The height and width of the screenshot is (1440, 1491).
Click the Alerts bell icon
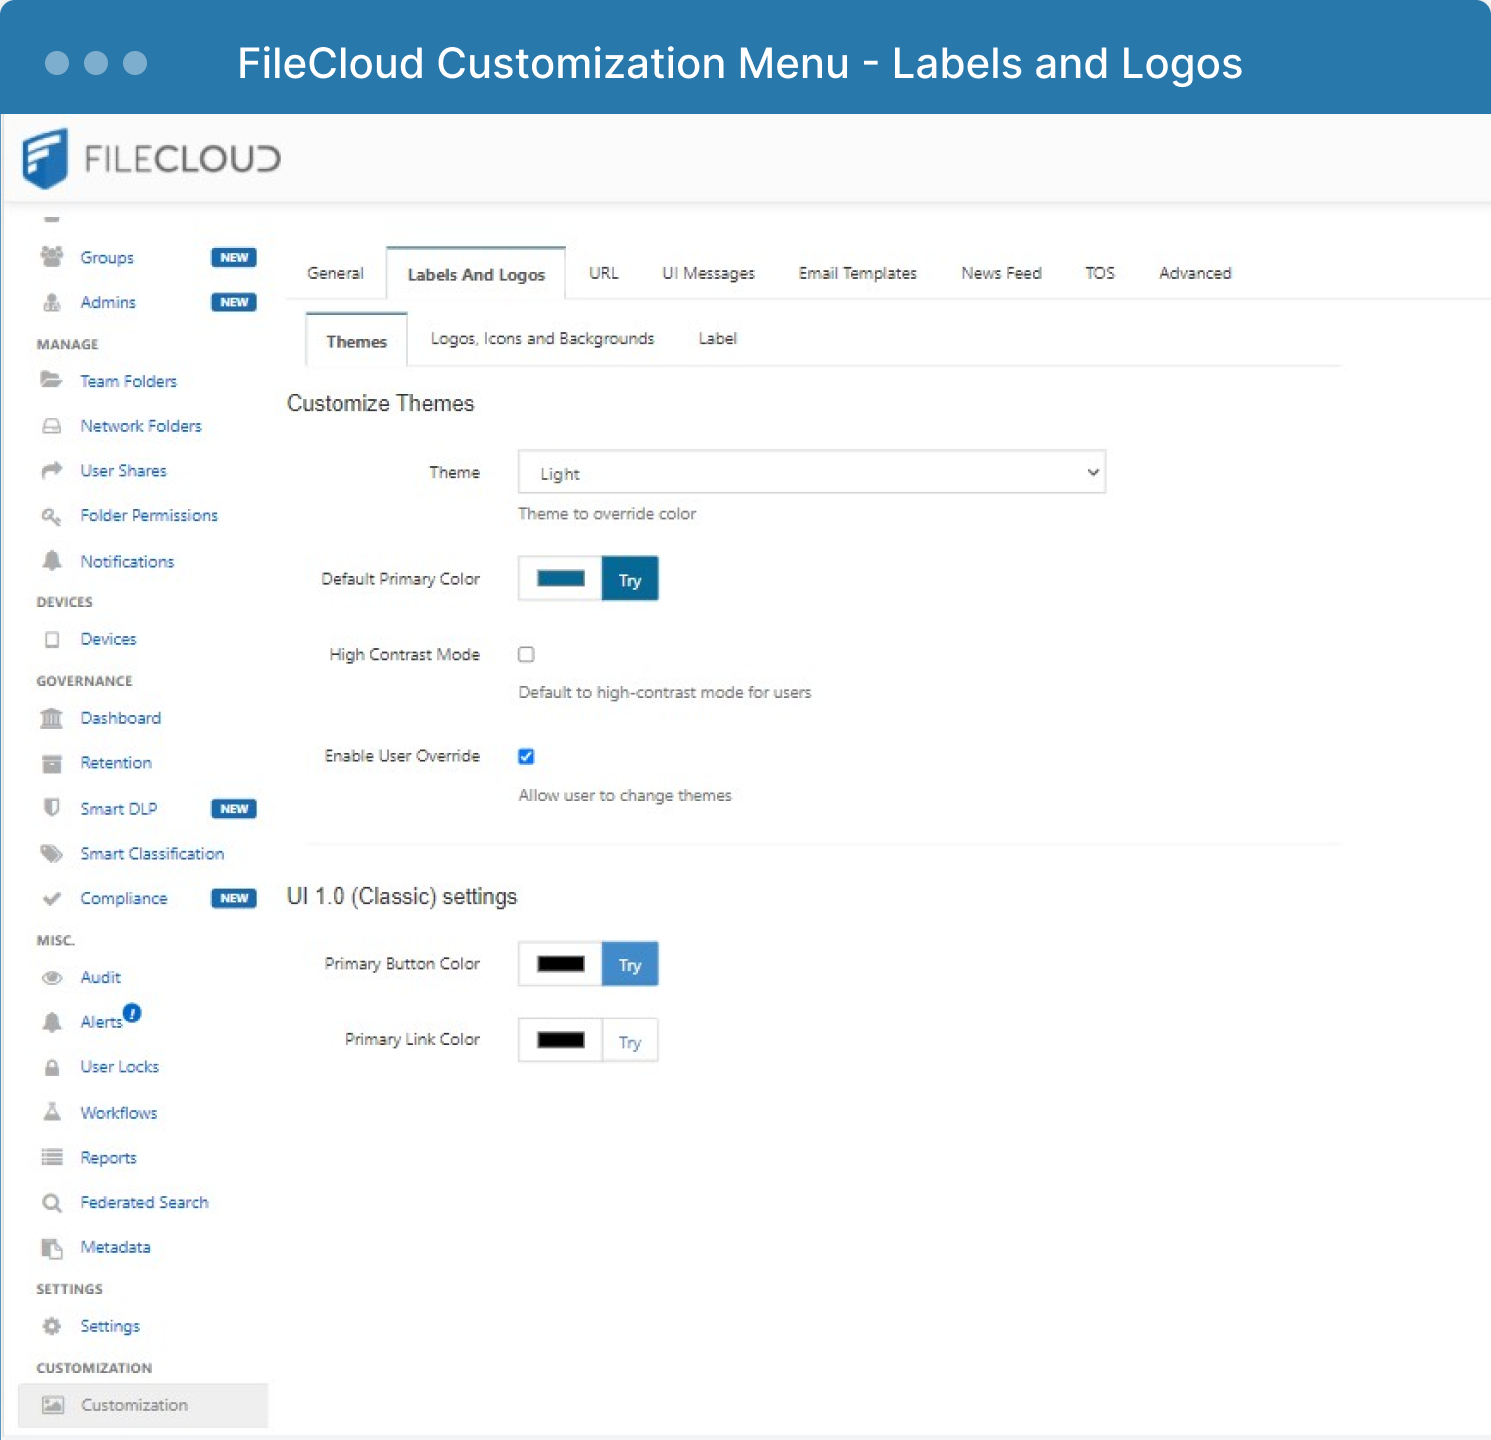click(x=52, y=1022)
